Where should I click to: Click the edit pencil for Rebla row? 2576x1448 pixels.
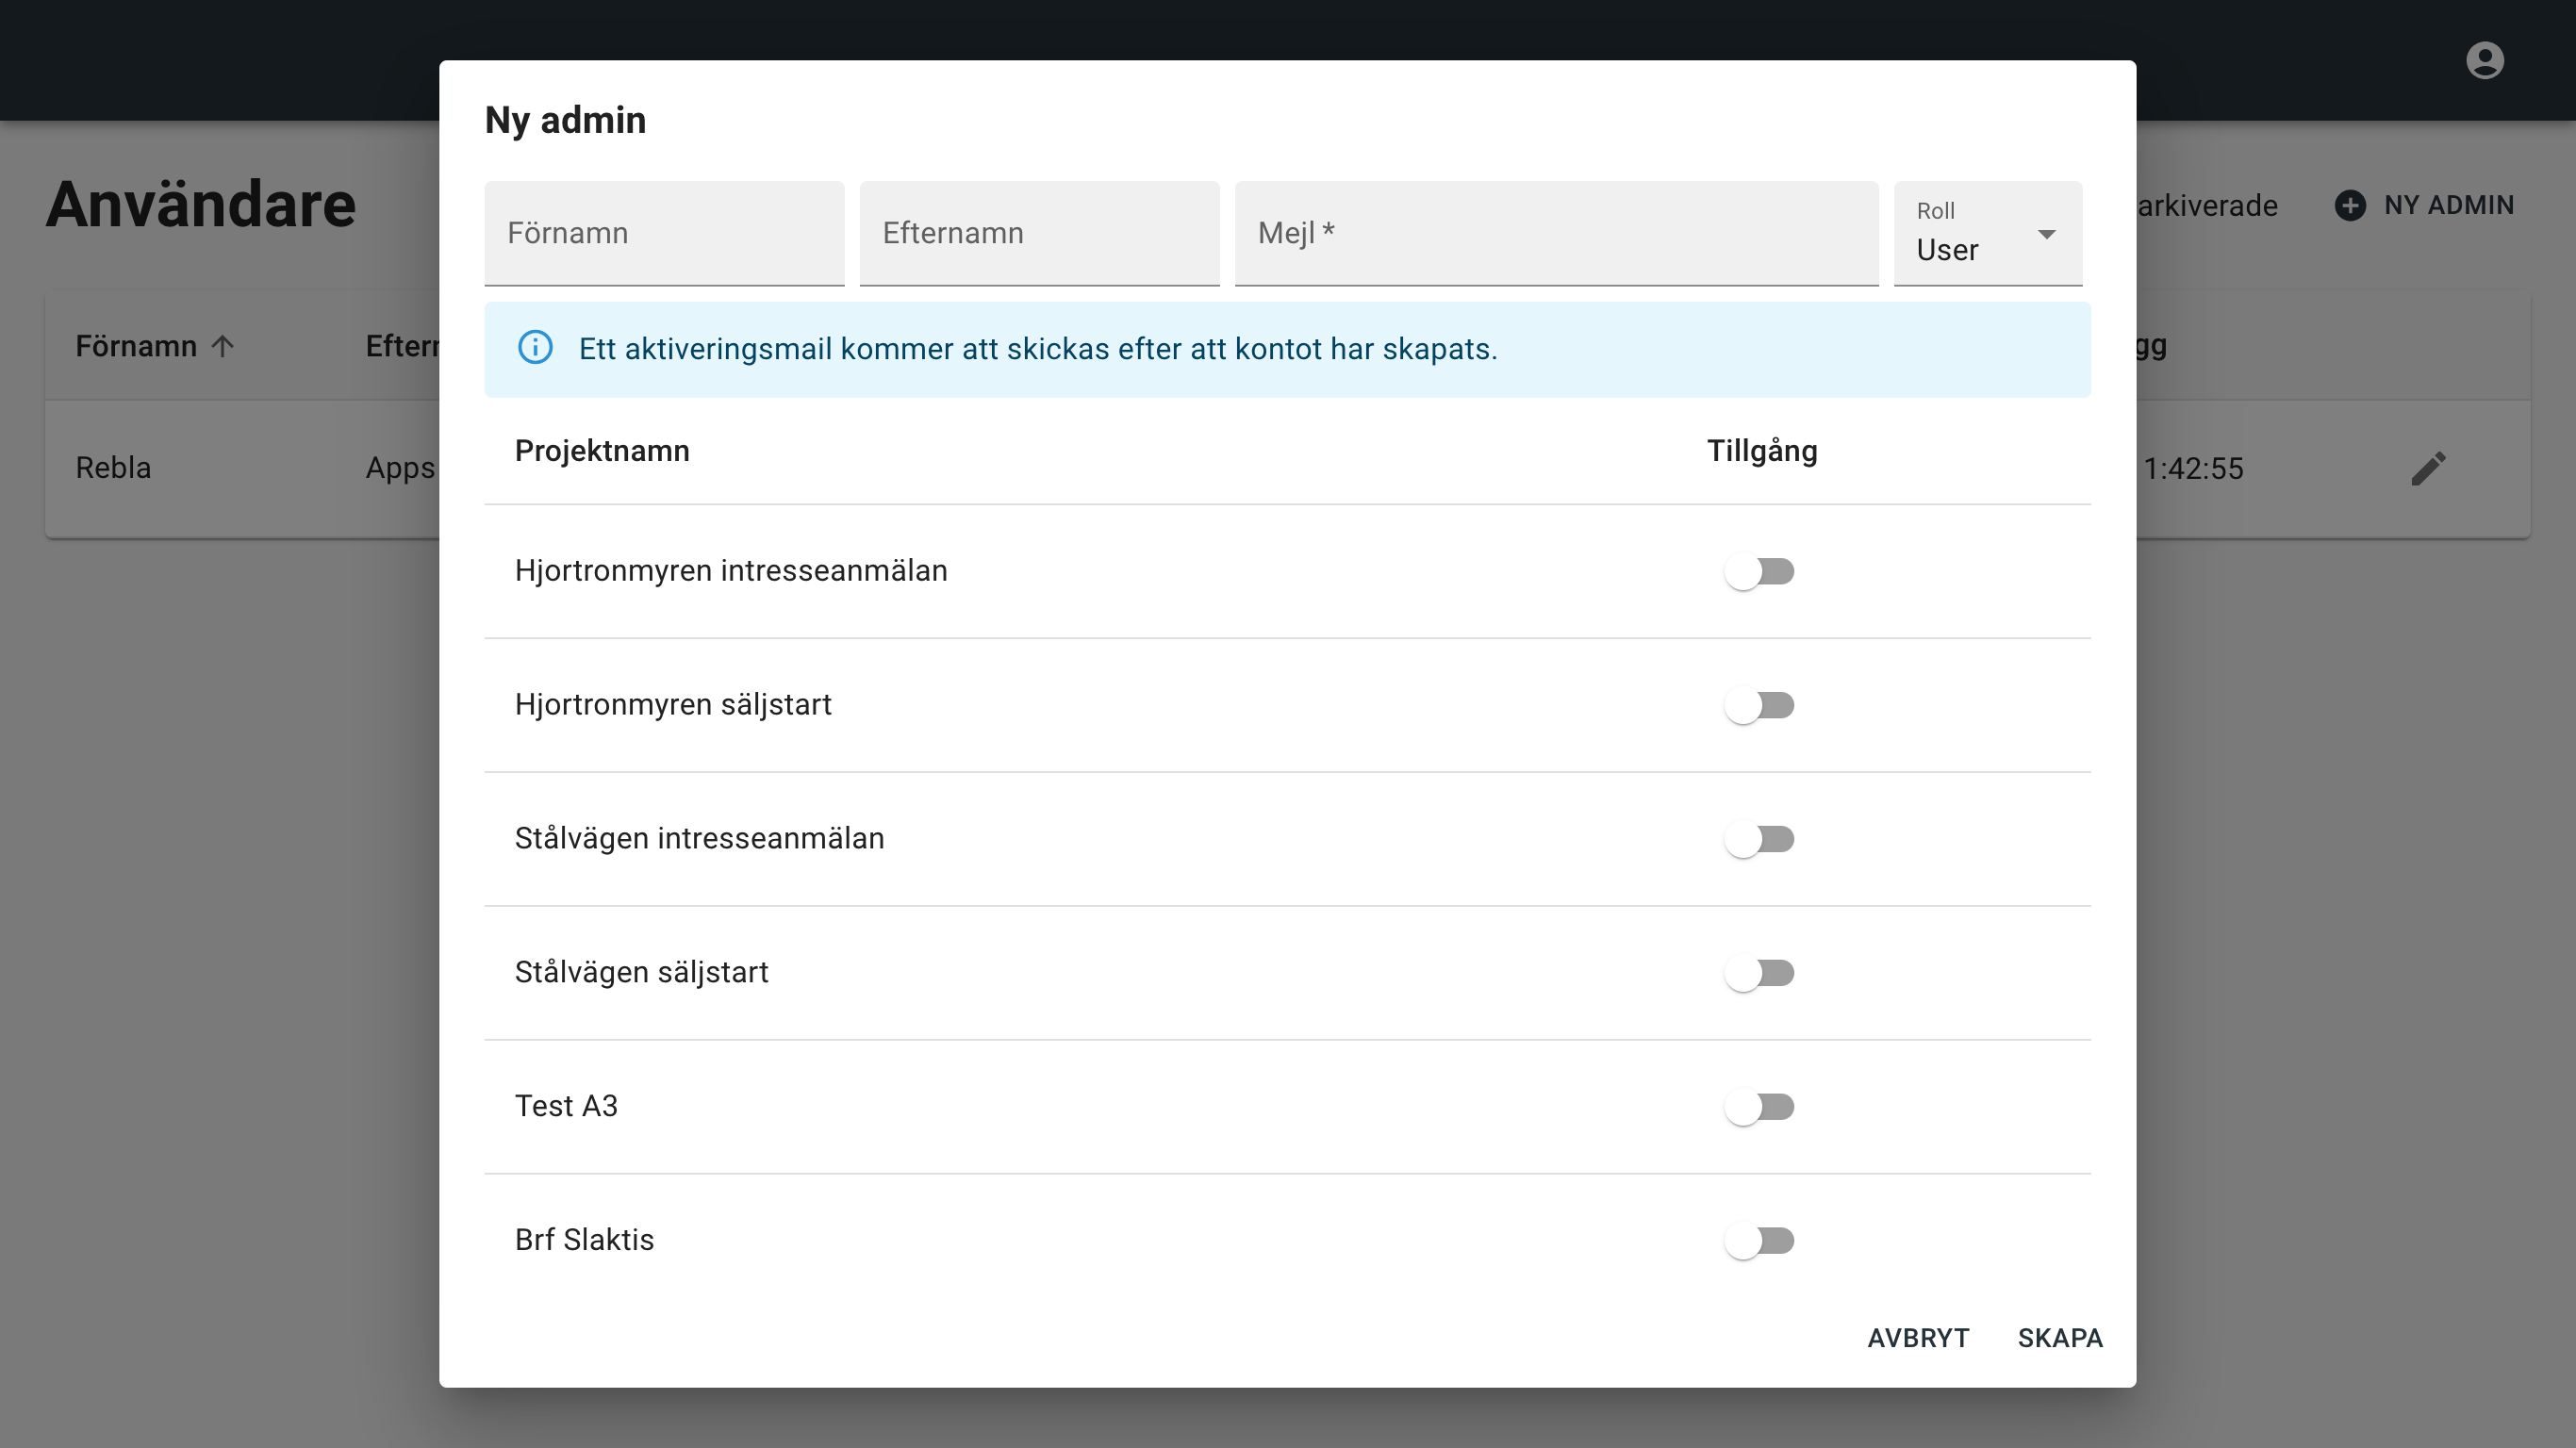coord(2428,468)
